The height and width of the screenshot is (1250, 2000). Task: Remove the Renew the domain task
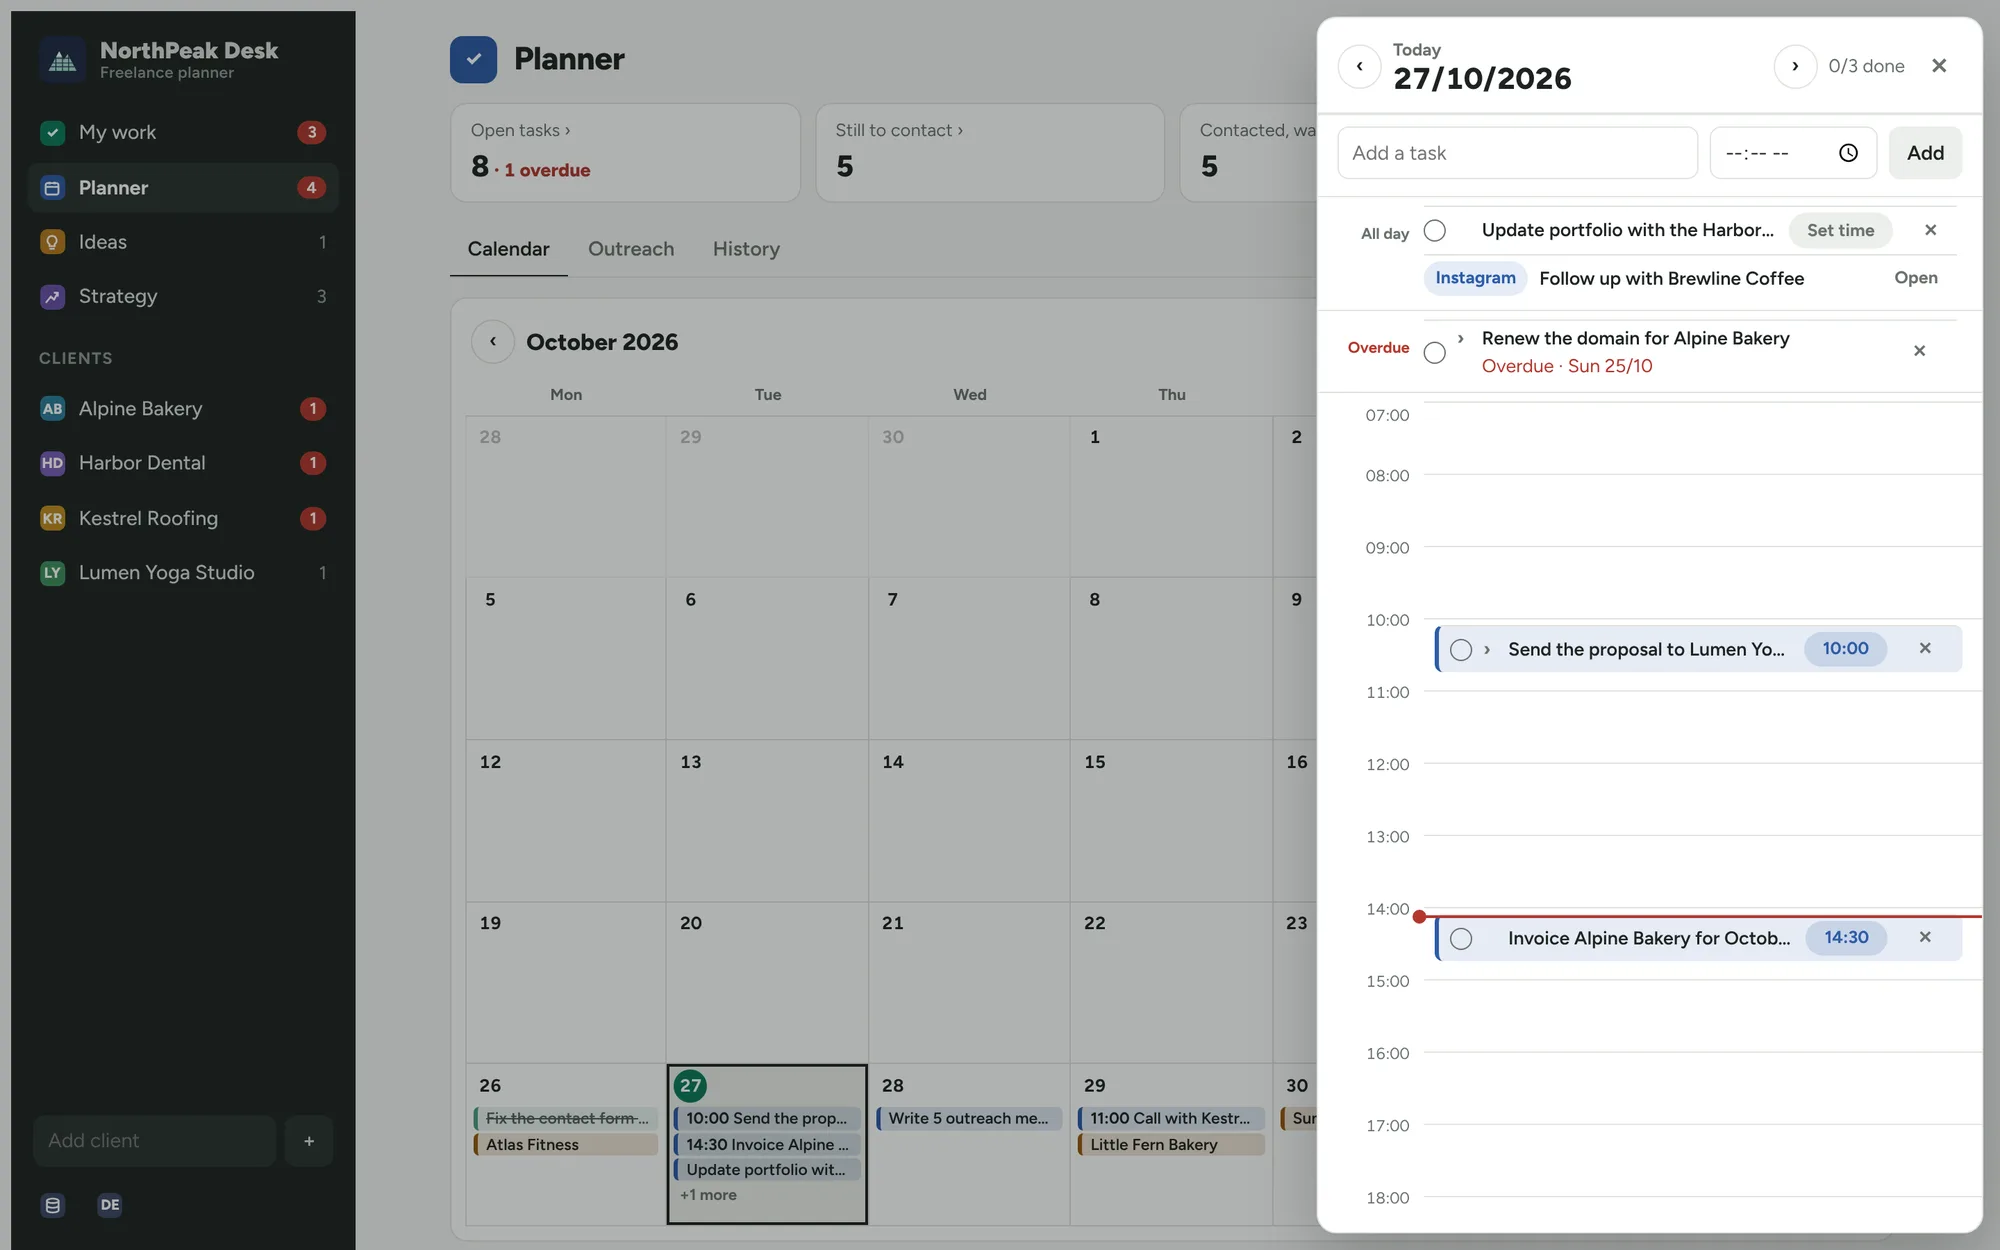coord(1919,351)
